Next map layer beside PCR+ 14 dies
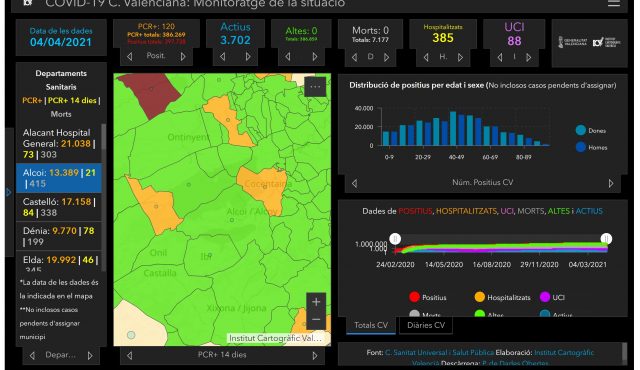 click(315, 356)
